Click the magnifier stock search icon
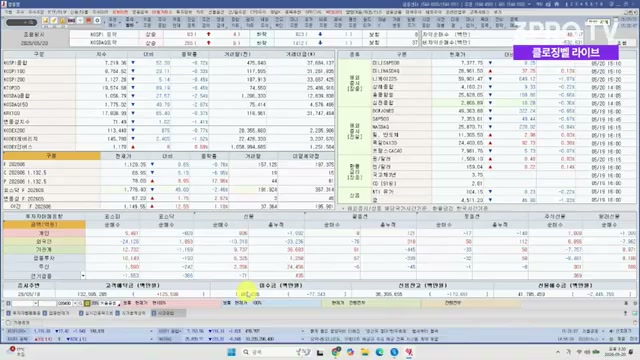Image resolution: width=640 pixels, height=360 pixels. pos(80,303)
